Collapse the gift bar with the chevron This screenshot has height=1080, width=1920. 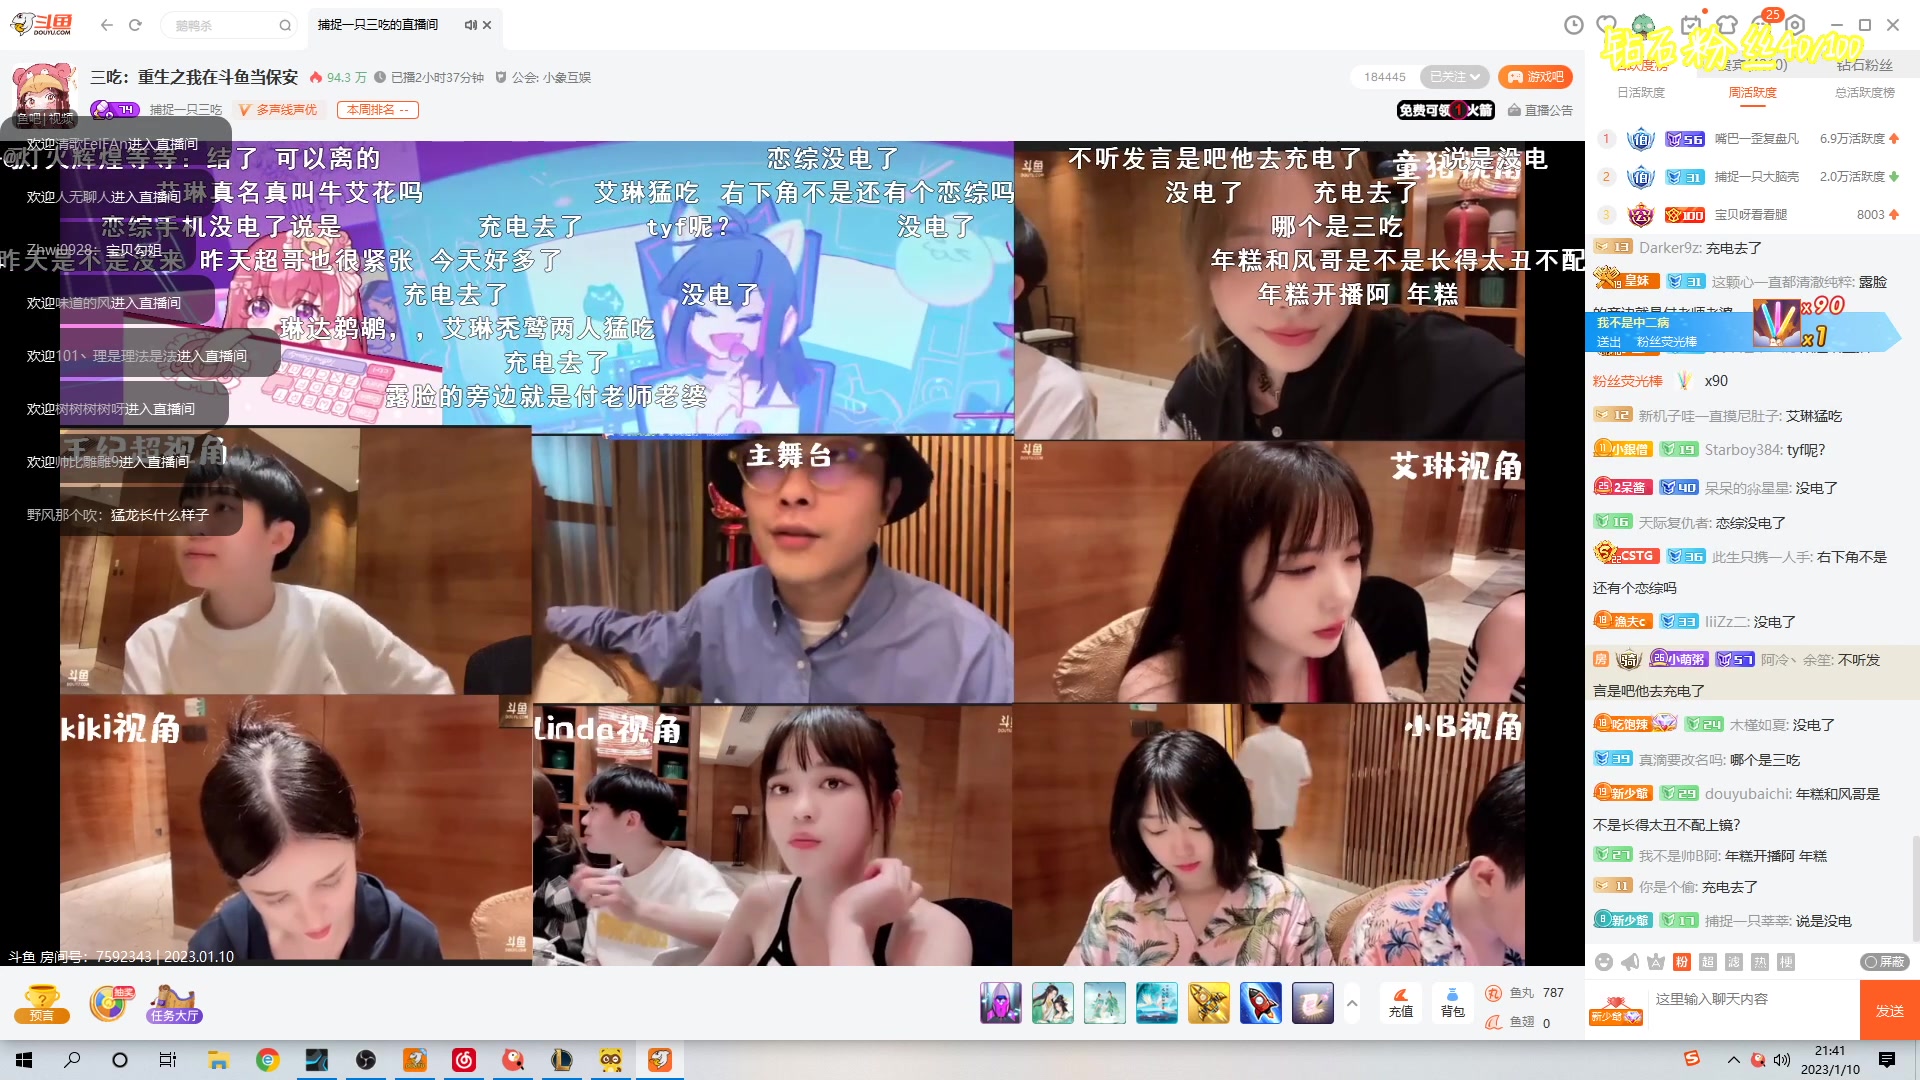coord(1352,1003)
